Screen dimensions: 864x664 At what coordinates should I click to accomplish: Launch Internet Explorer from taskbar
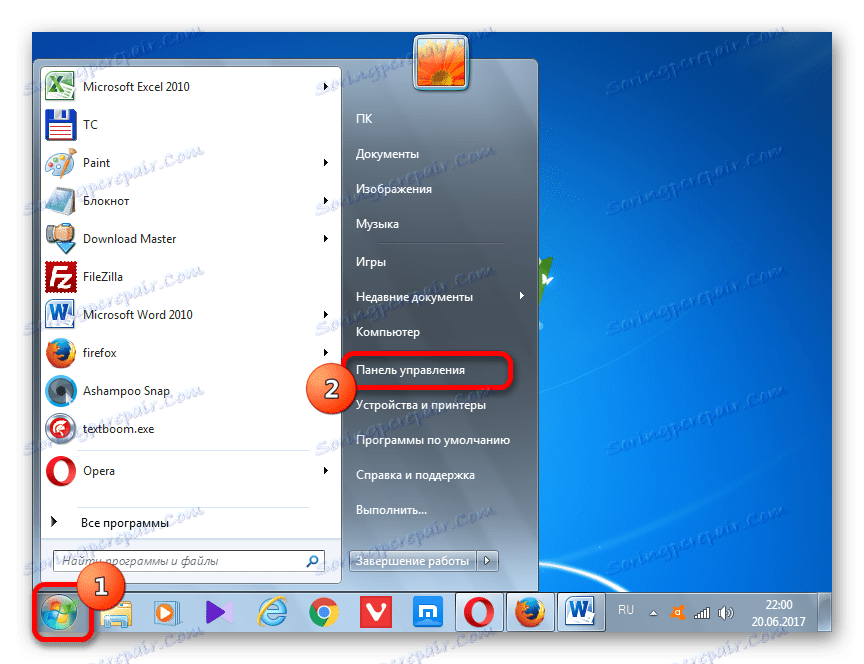[272, 612]
